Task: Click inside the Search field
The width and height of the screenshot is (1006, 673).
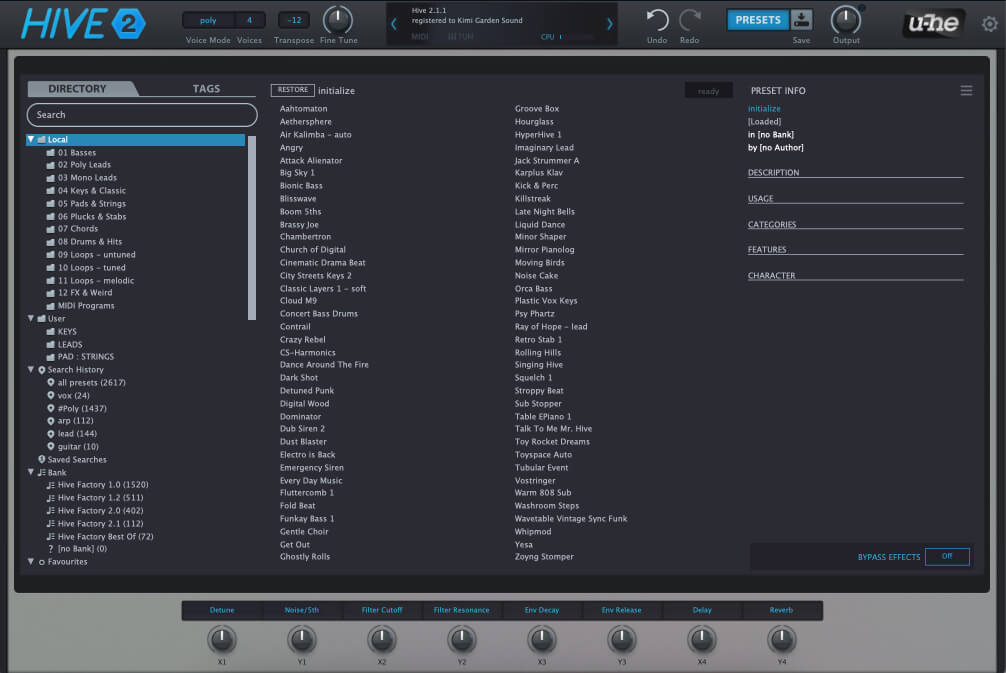Action: point(141,115)
